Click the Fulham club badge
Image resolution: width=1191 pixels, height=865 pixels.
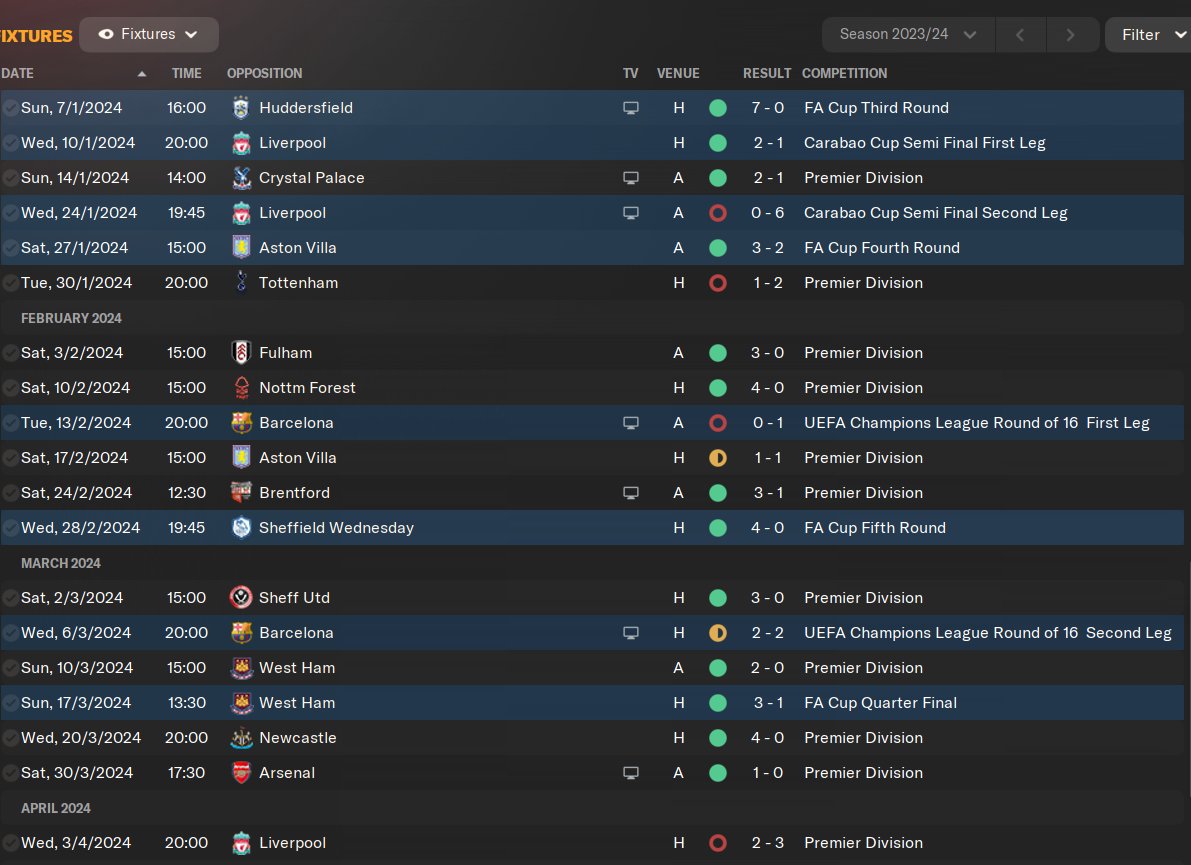point(241,352)
